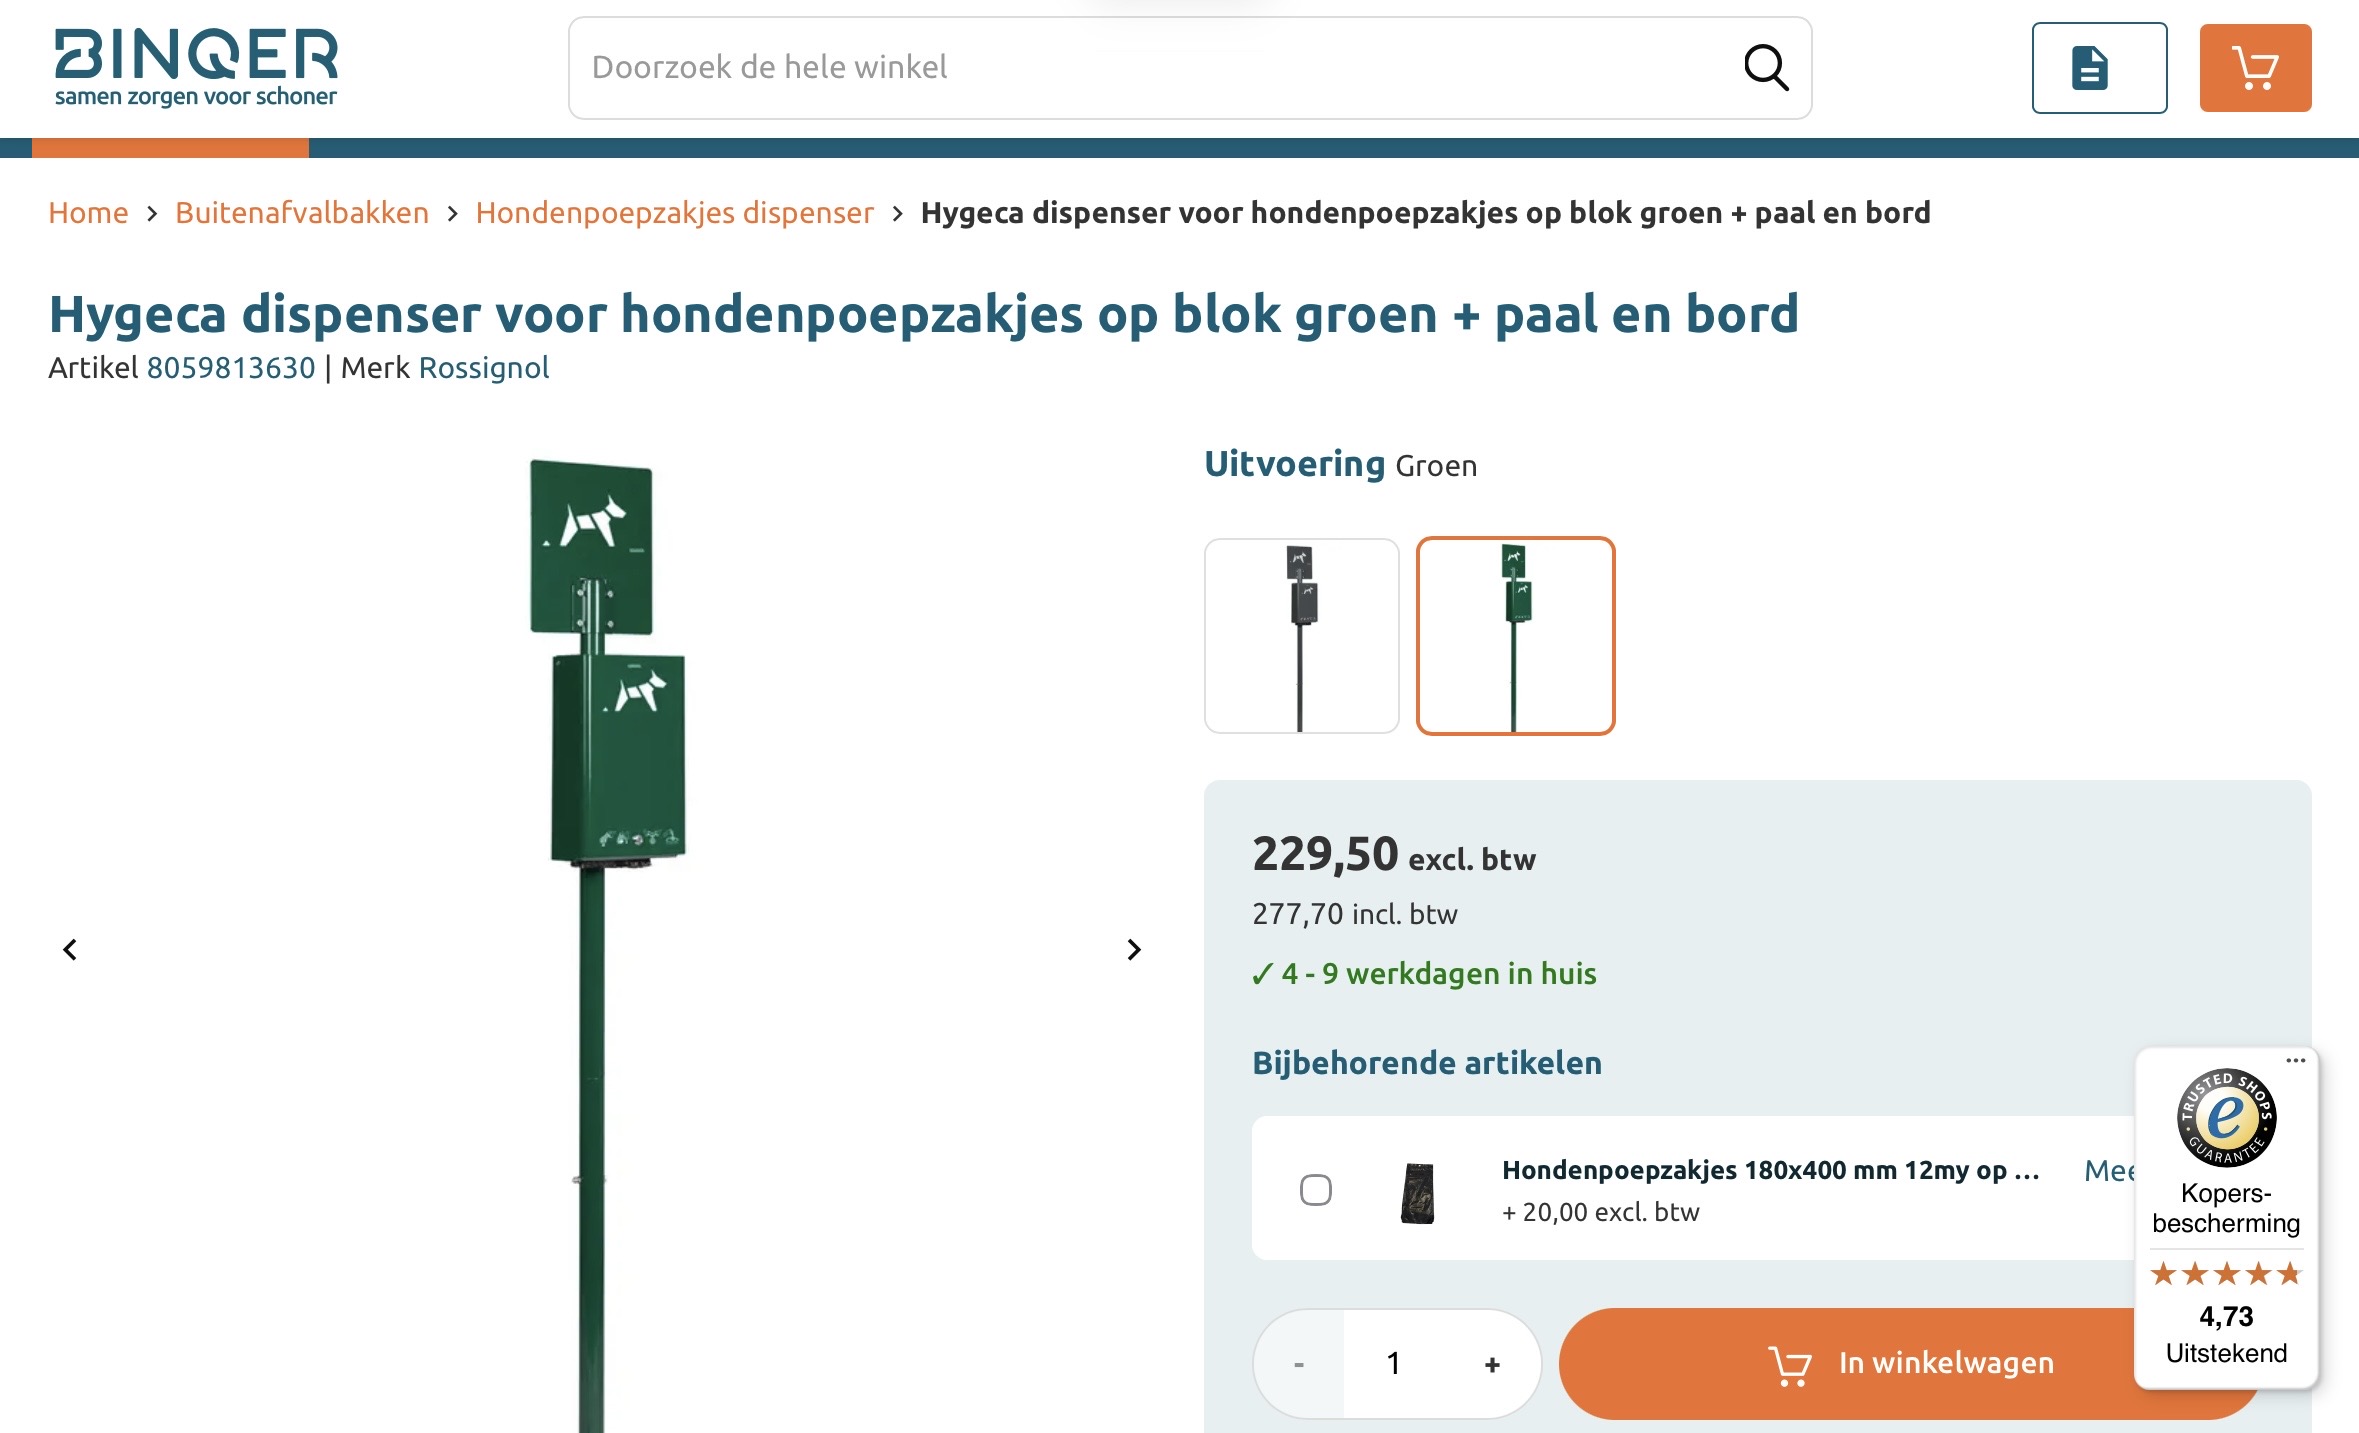Viewport: 2359px width, 1433px height.
Task: Click the search magnifier icon
Action: click(1766, 68)
